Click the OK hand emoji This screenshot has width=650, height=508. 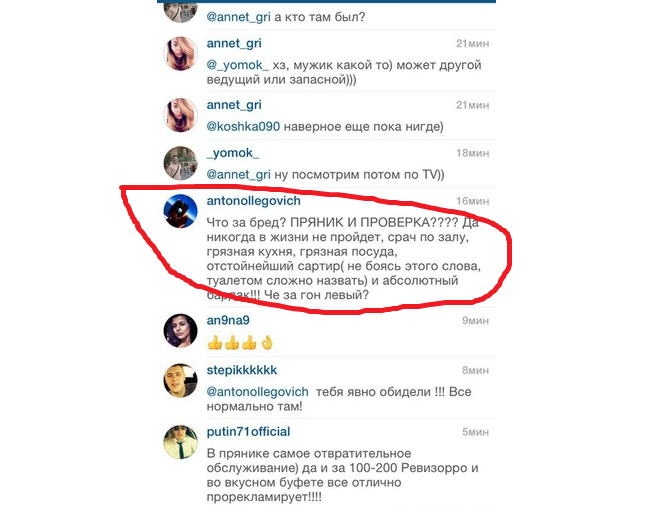coord(267,343)
